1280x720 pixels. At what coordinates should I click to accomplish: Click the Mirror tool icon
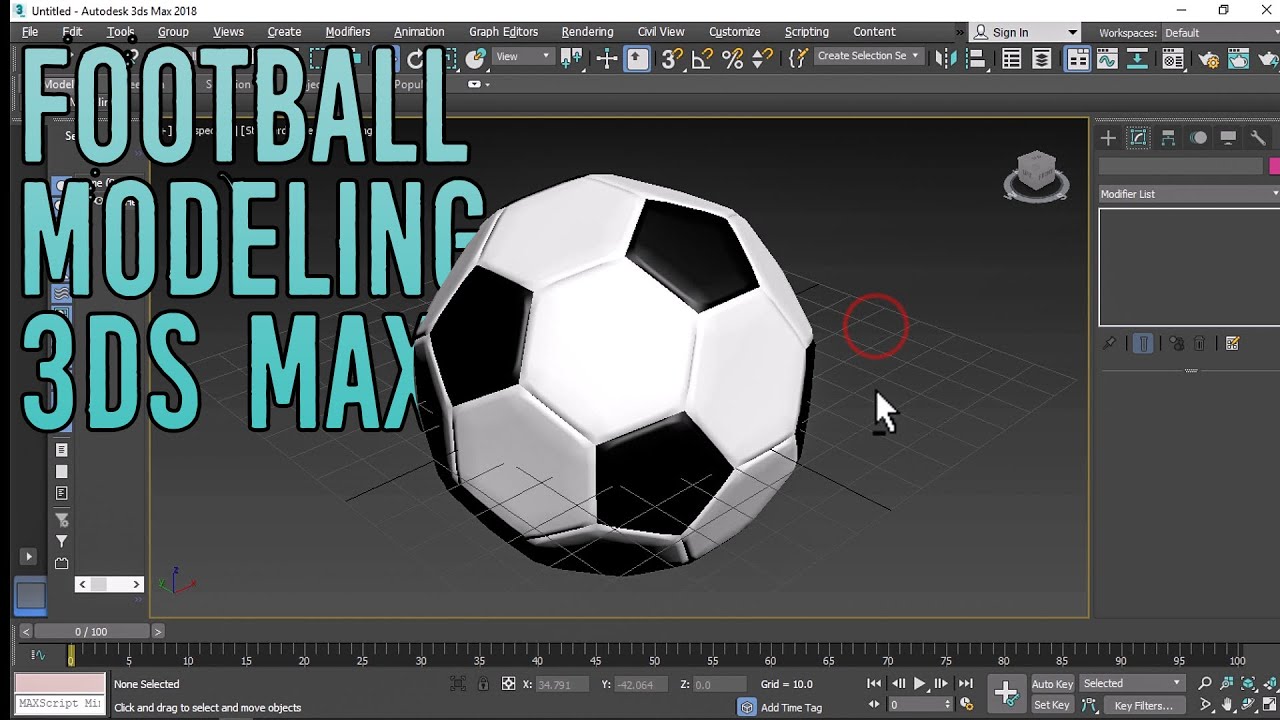(x=945, y=59)
